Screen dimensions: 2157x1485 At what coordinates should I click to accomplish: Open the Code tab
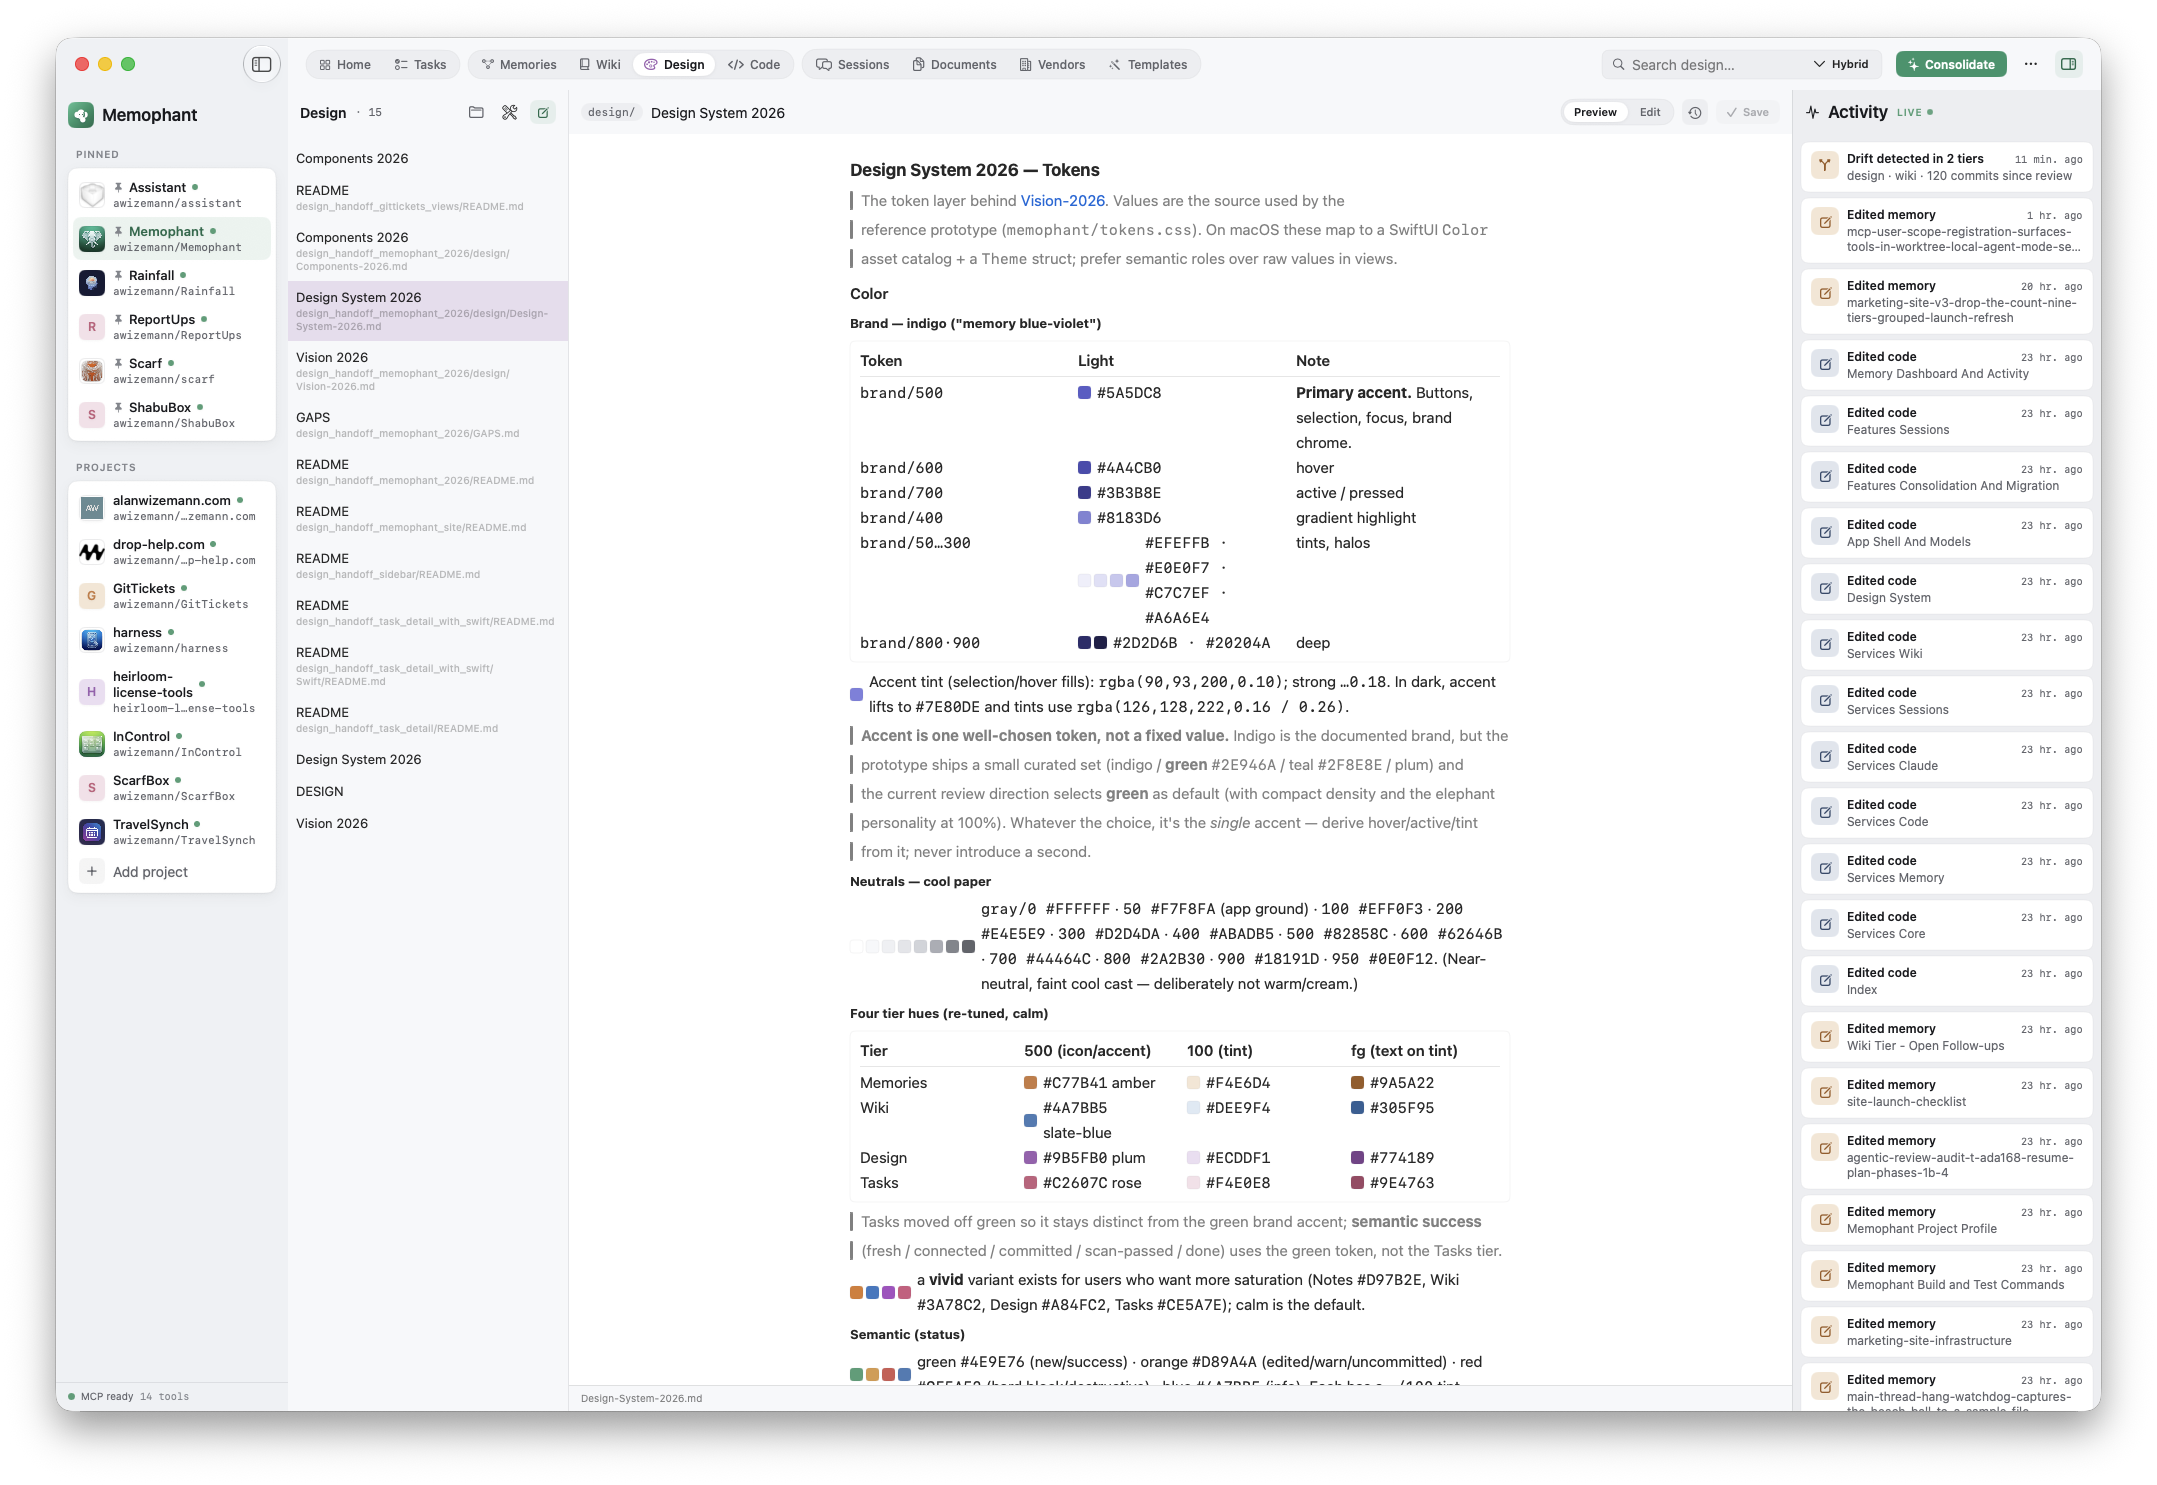(754, 65)
